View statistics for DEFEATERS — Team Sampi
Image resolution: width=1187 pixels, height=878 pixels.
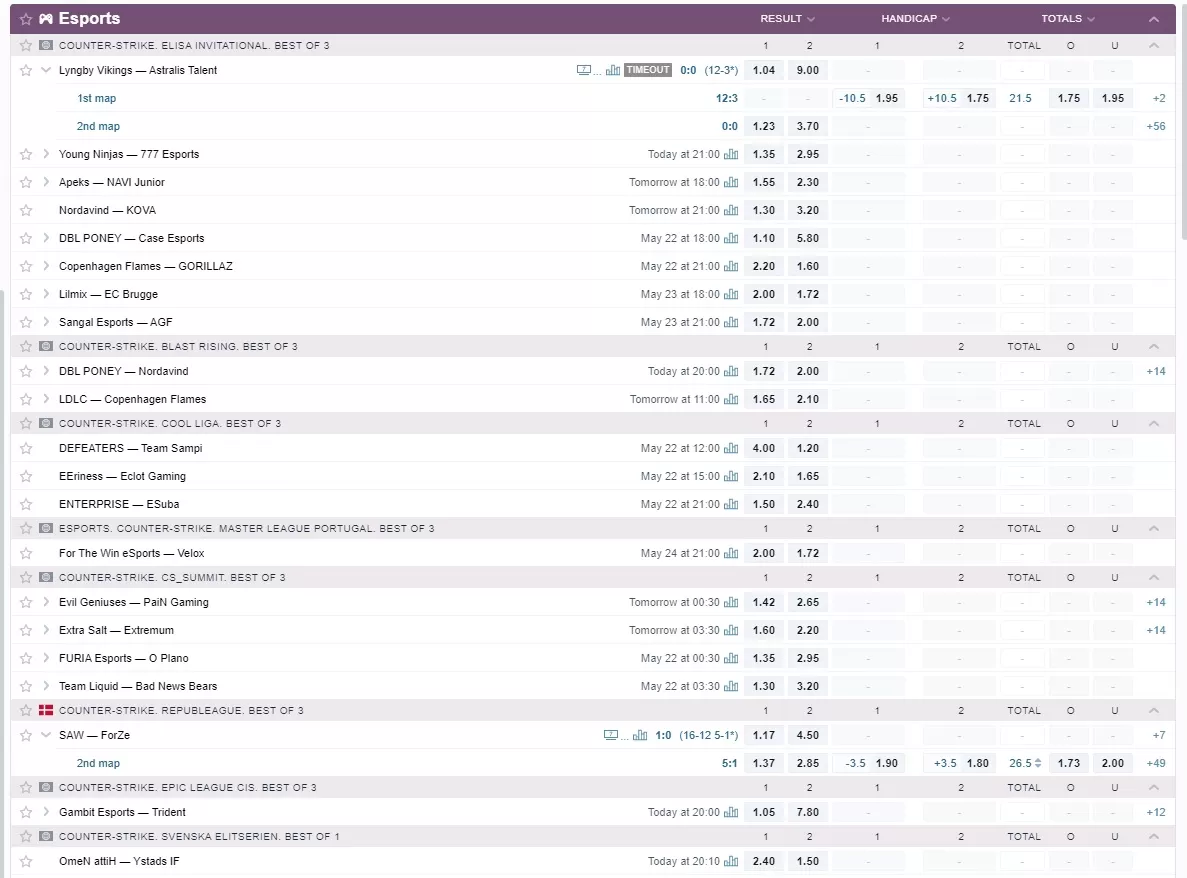pos(731,448)
